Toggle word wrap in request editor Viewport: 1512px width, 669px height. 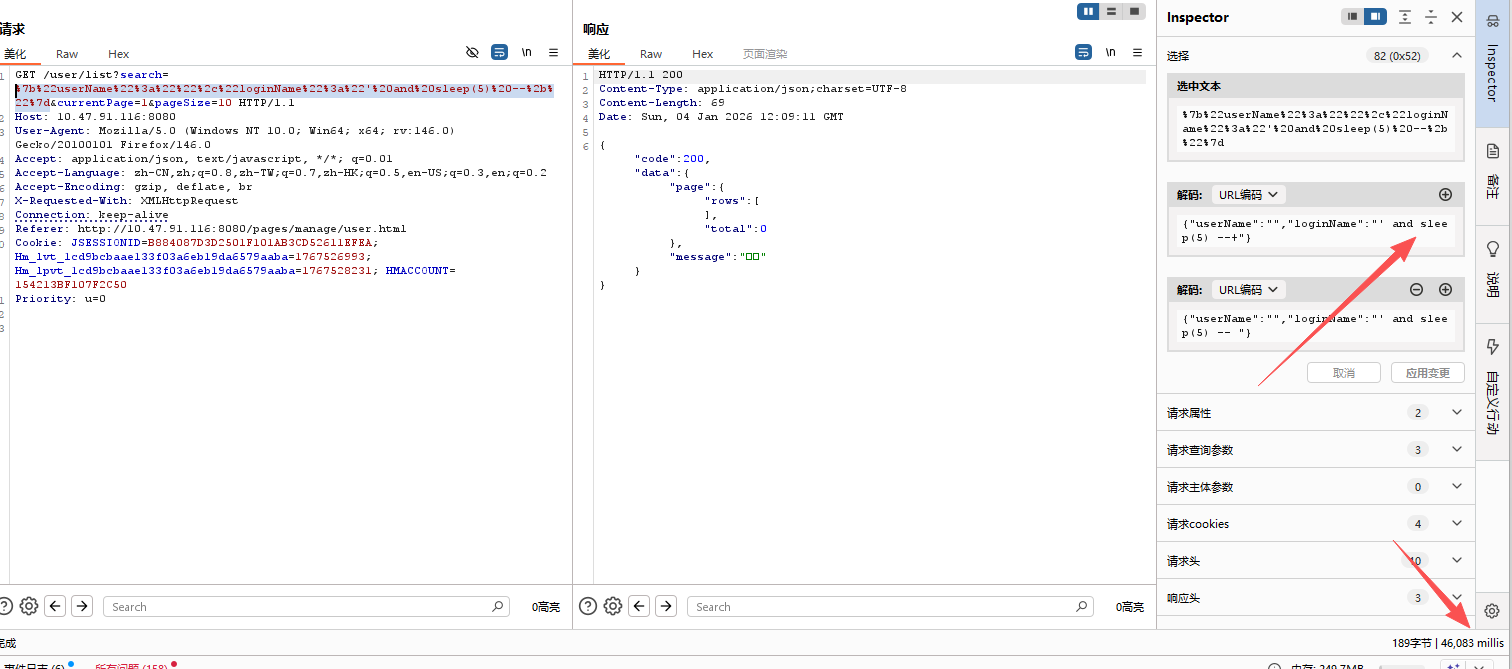point(499,52)
